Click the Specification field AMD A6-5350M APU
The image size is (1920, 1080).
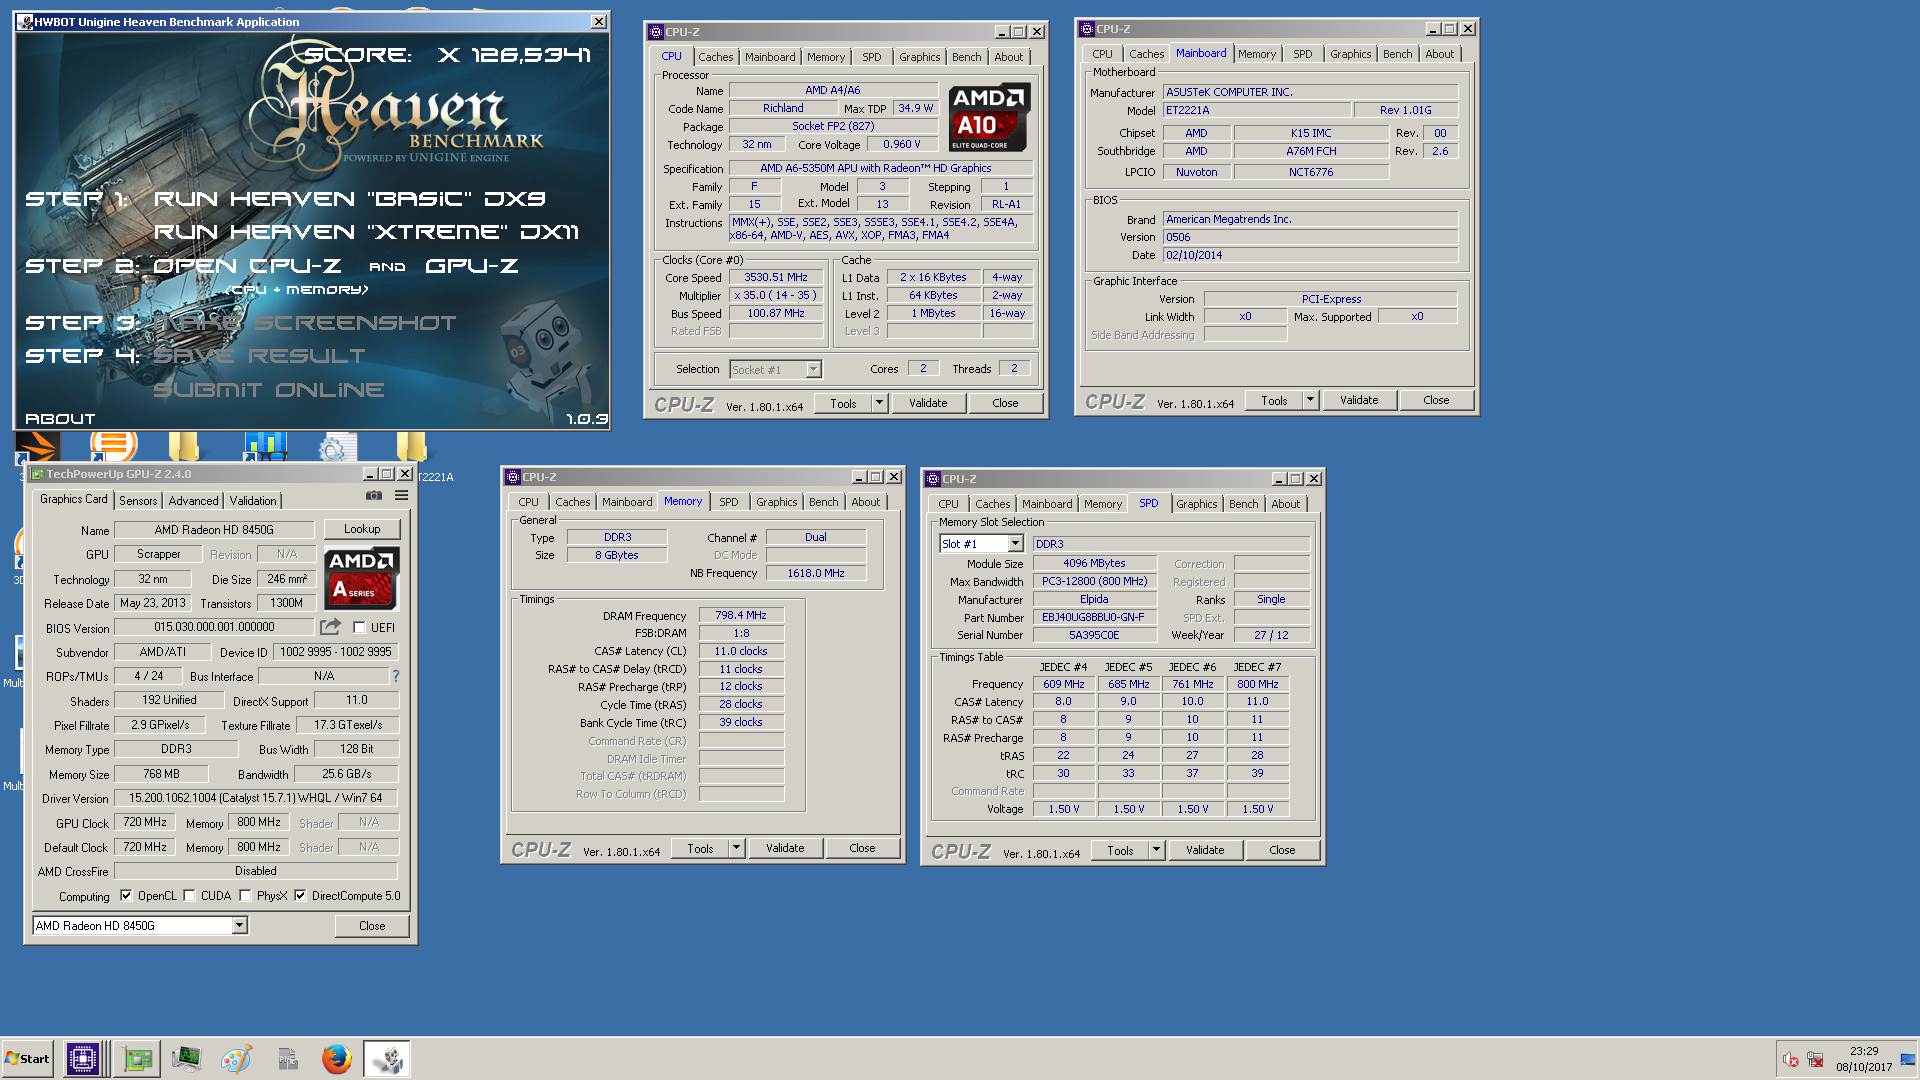point(881,168)
